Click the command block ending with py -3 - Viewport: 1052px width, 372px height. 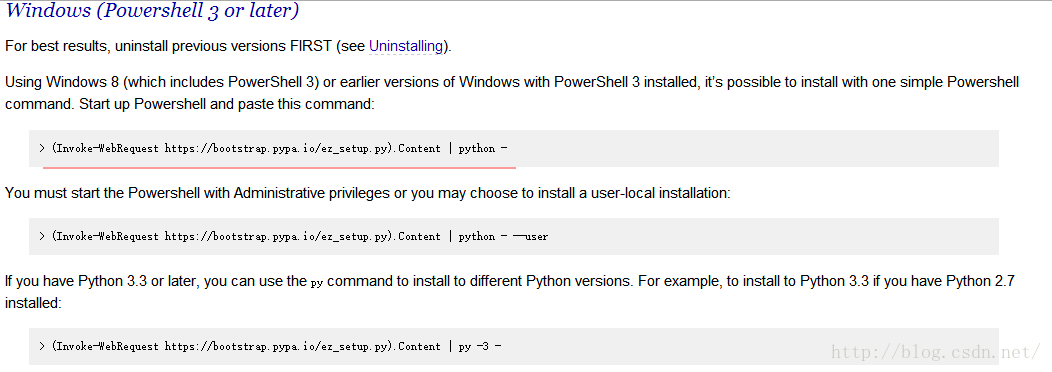pos(513,346)
